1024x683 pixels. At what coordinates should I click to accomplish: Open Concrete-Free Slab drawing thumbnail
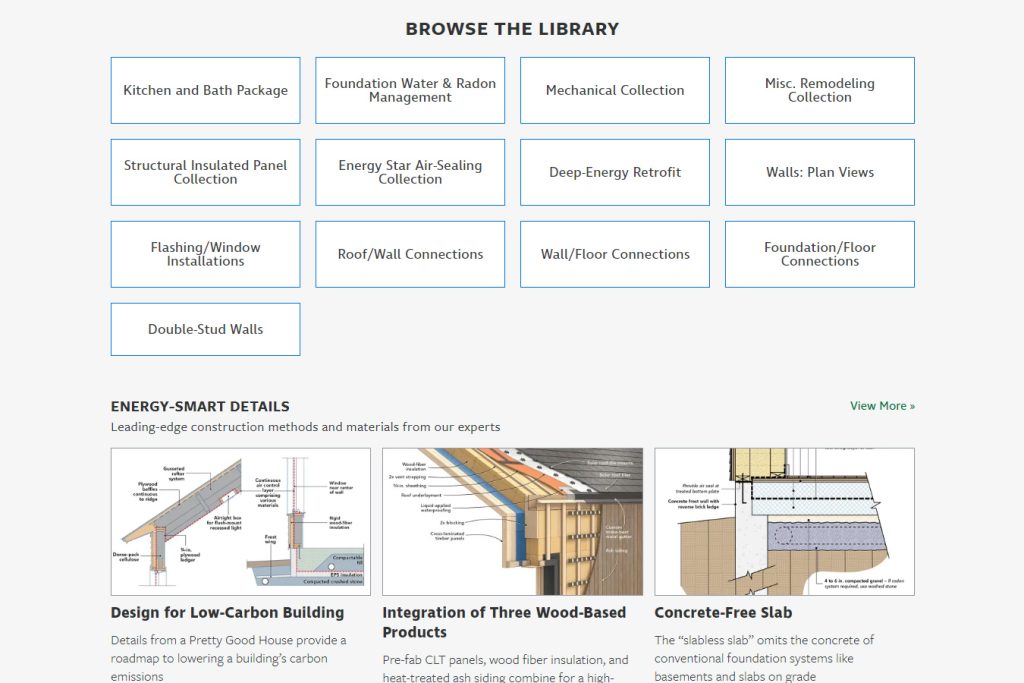(x=784, y=521)
